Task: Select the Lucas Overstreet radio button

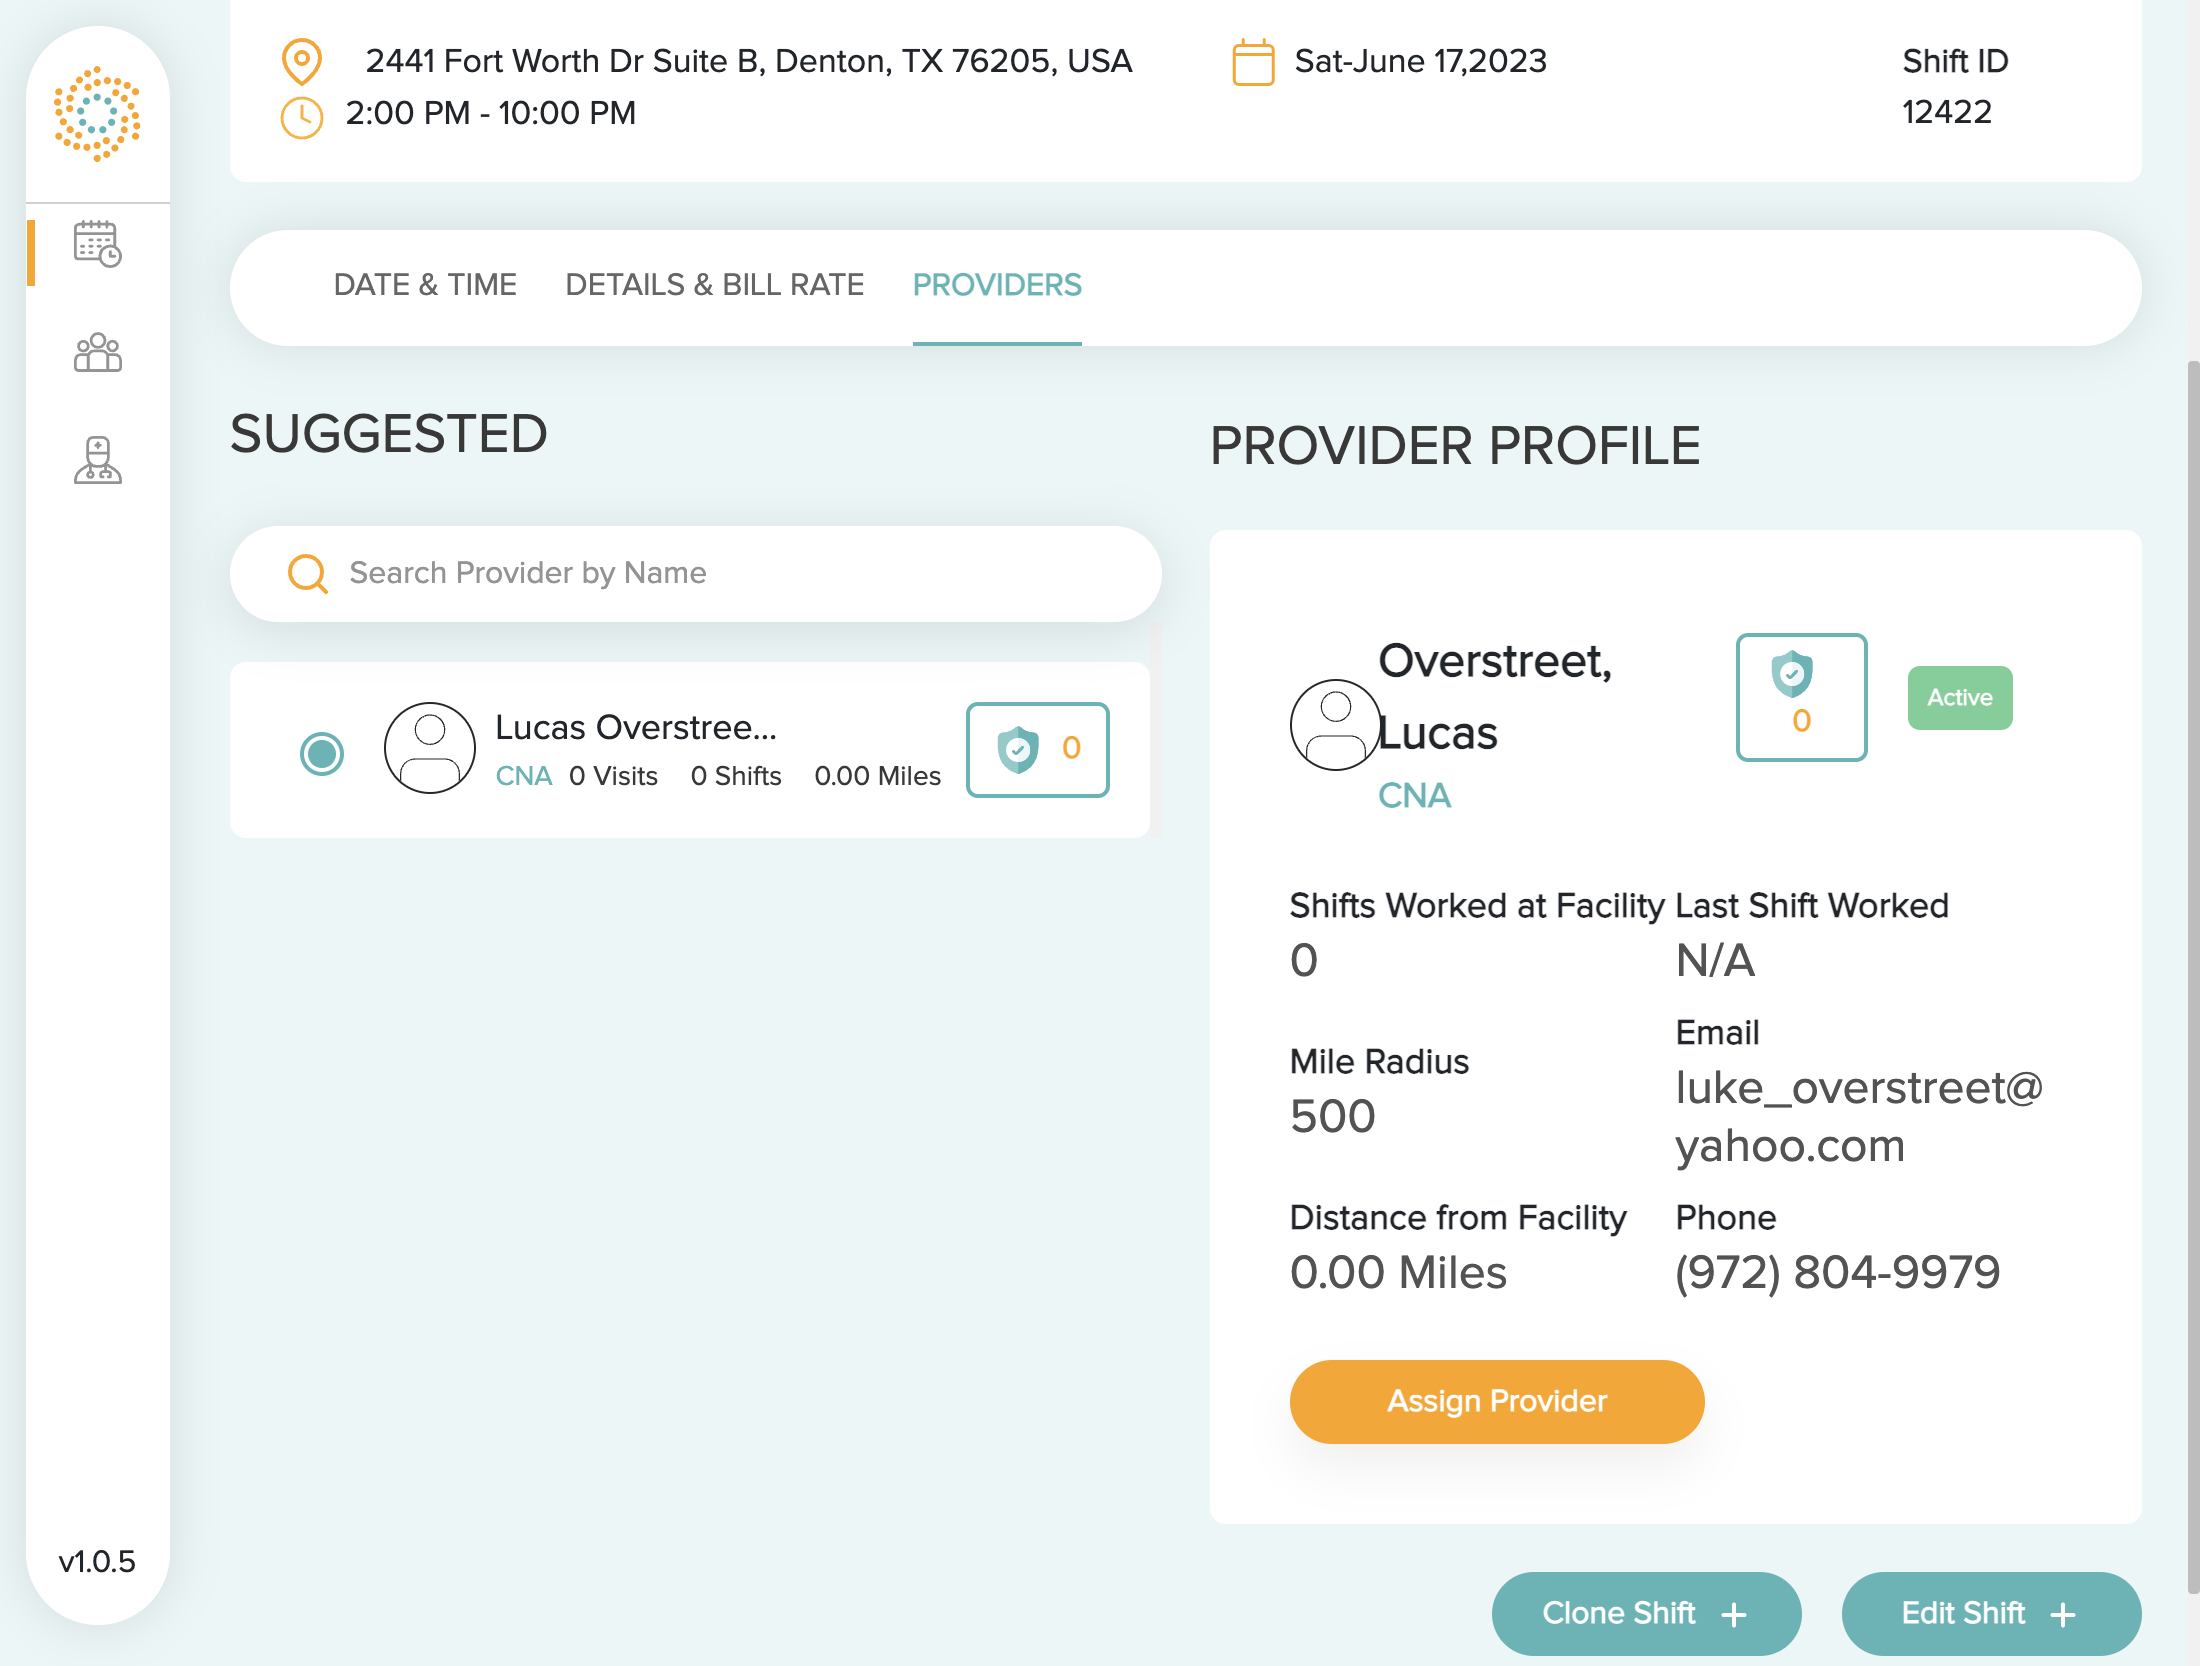Action: pyautogui.click(x=322, y=753)
